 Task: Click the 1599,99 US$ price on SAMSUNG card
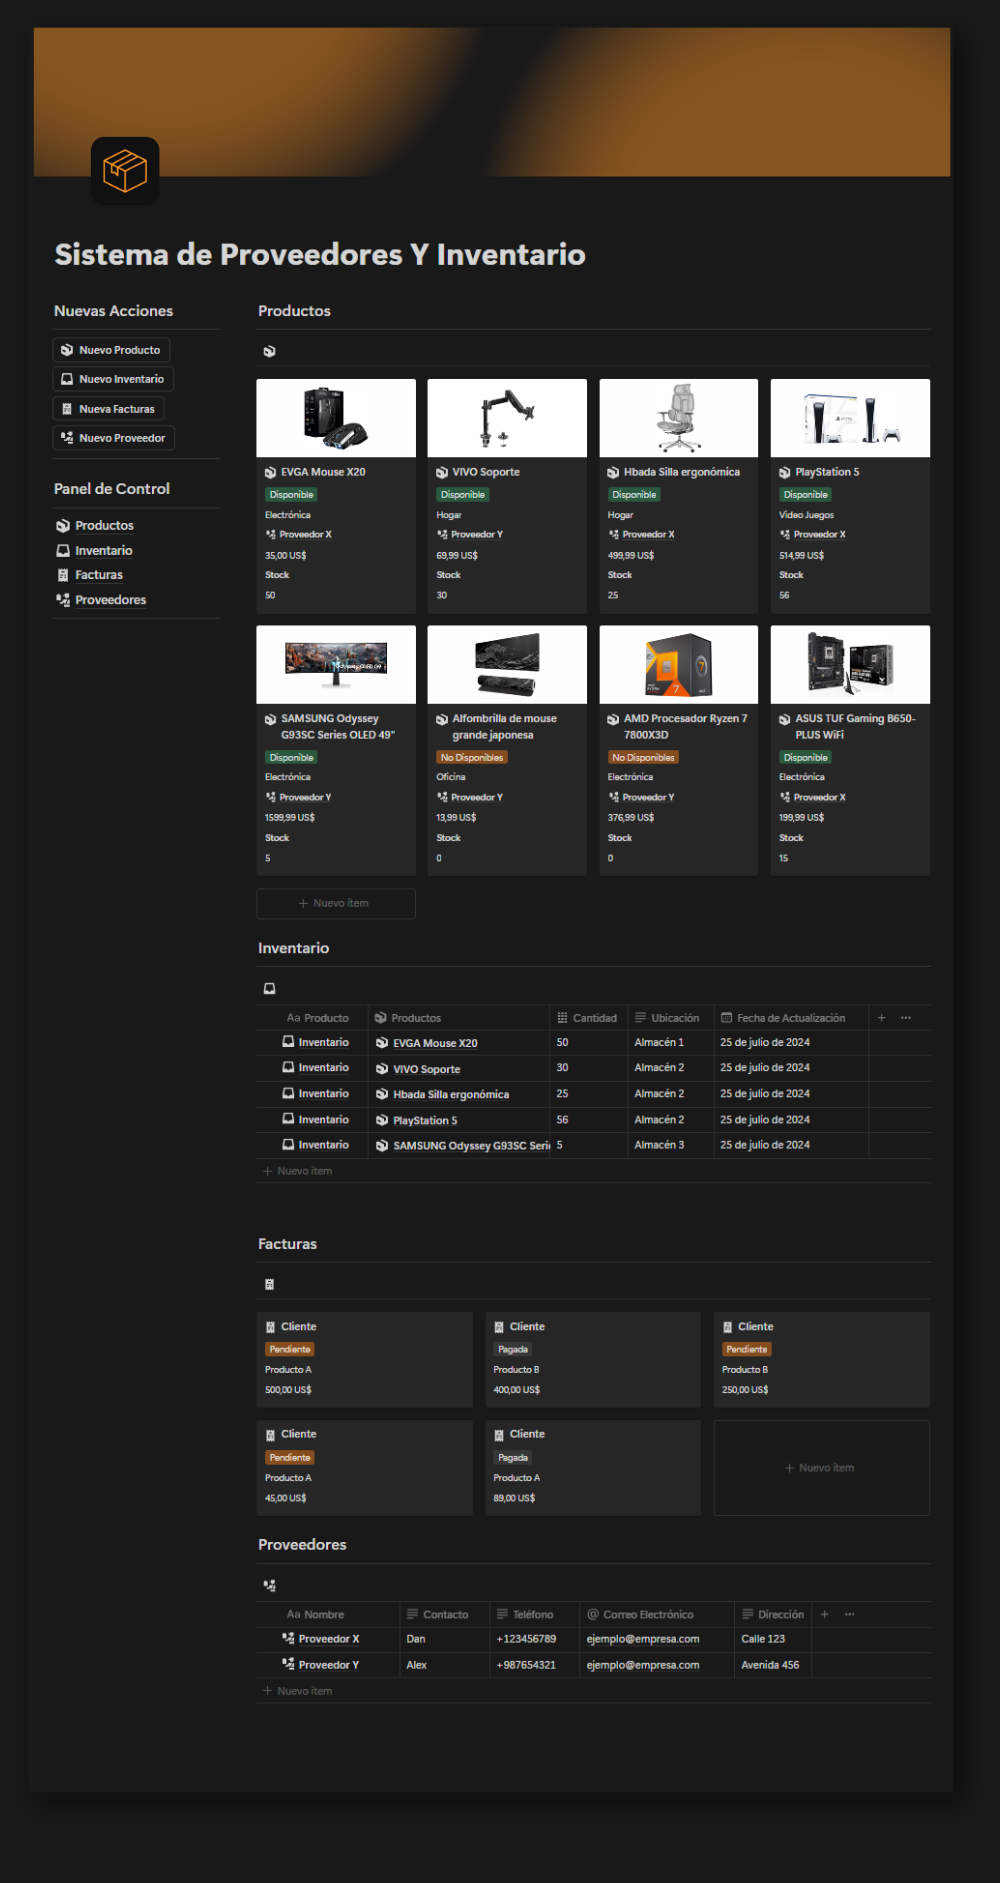pos(290,818)
